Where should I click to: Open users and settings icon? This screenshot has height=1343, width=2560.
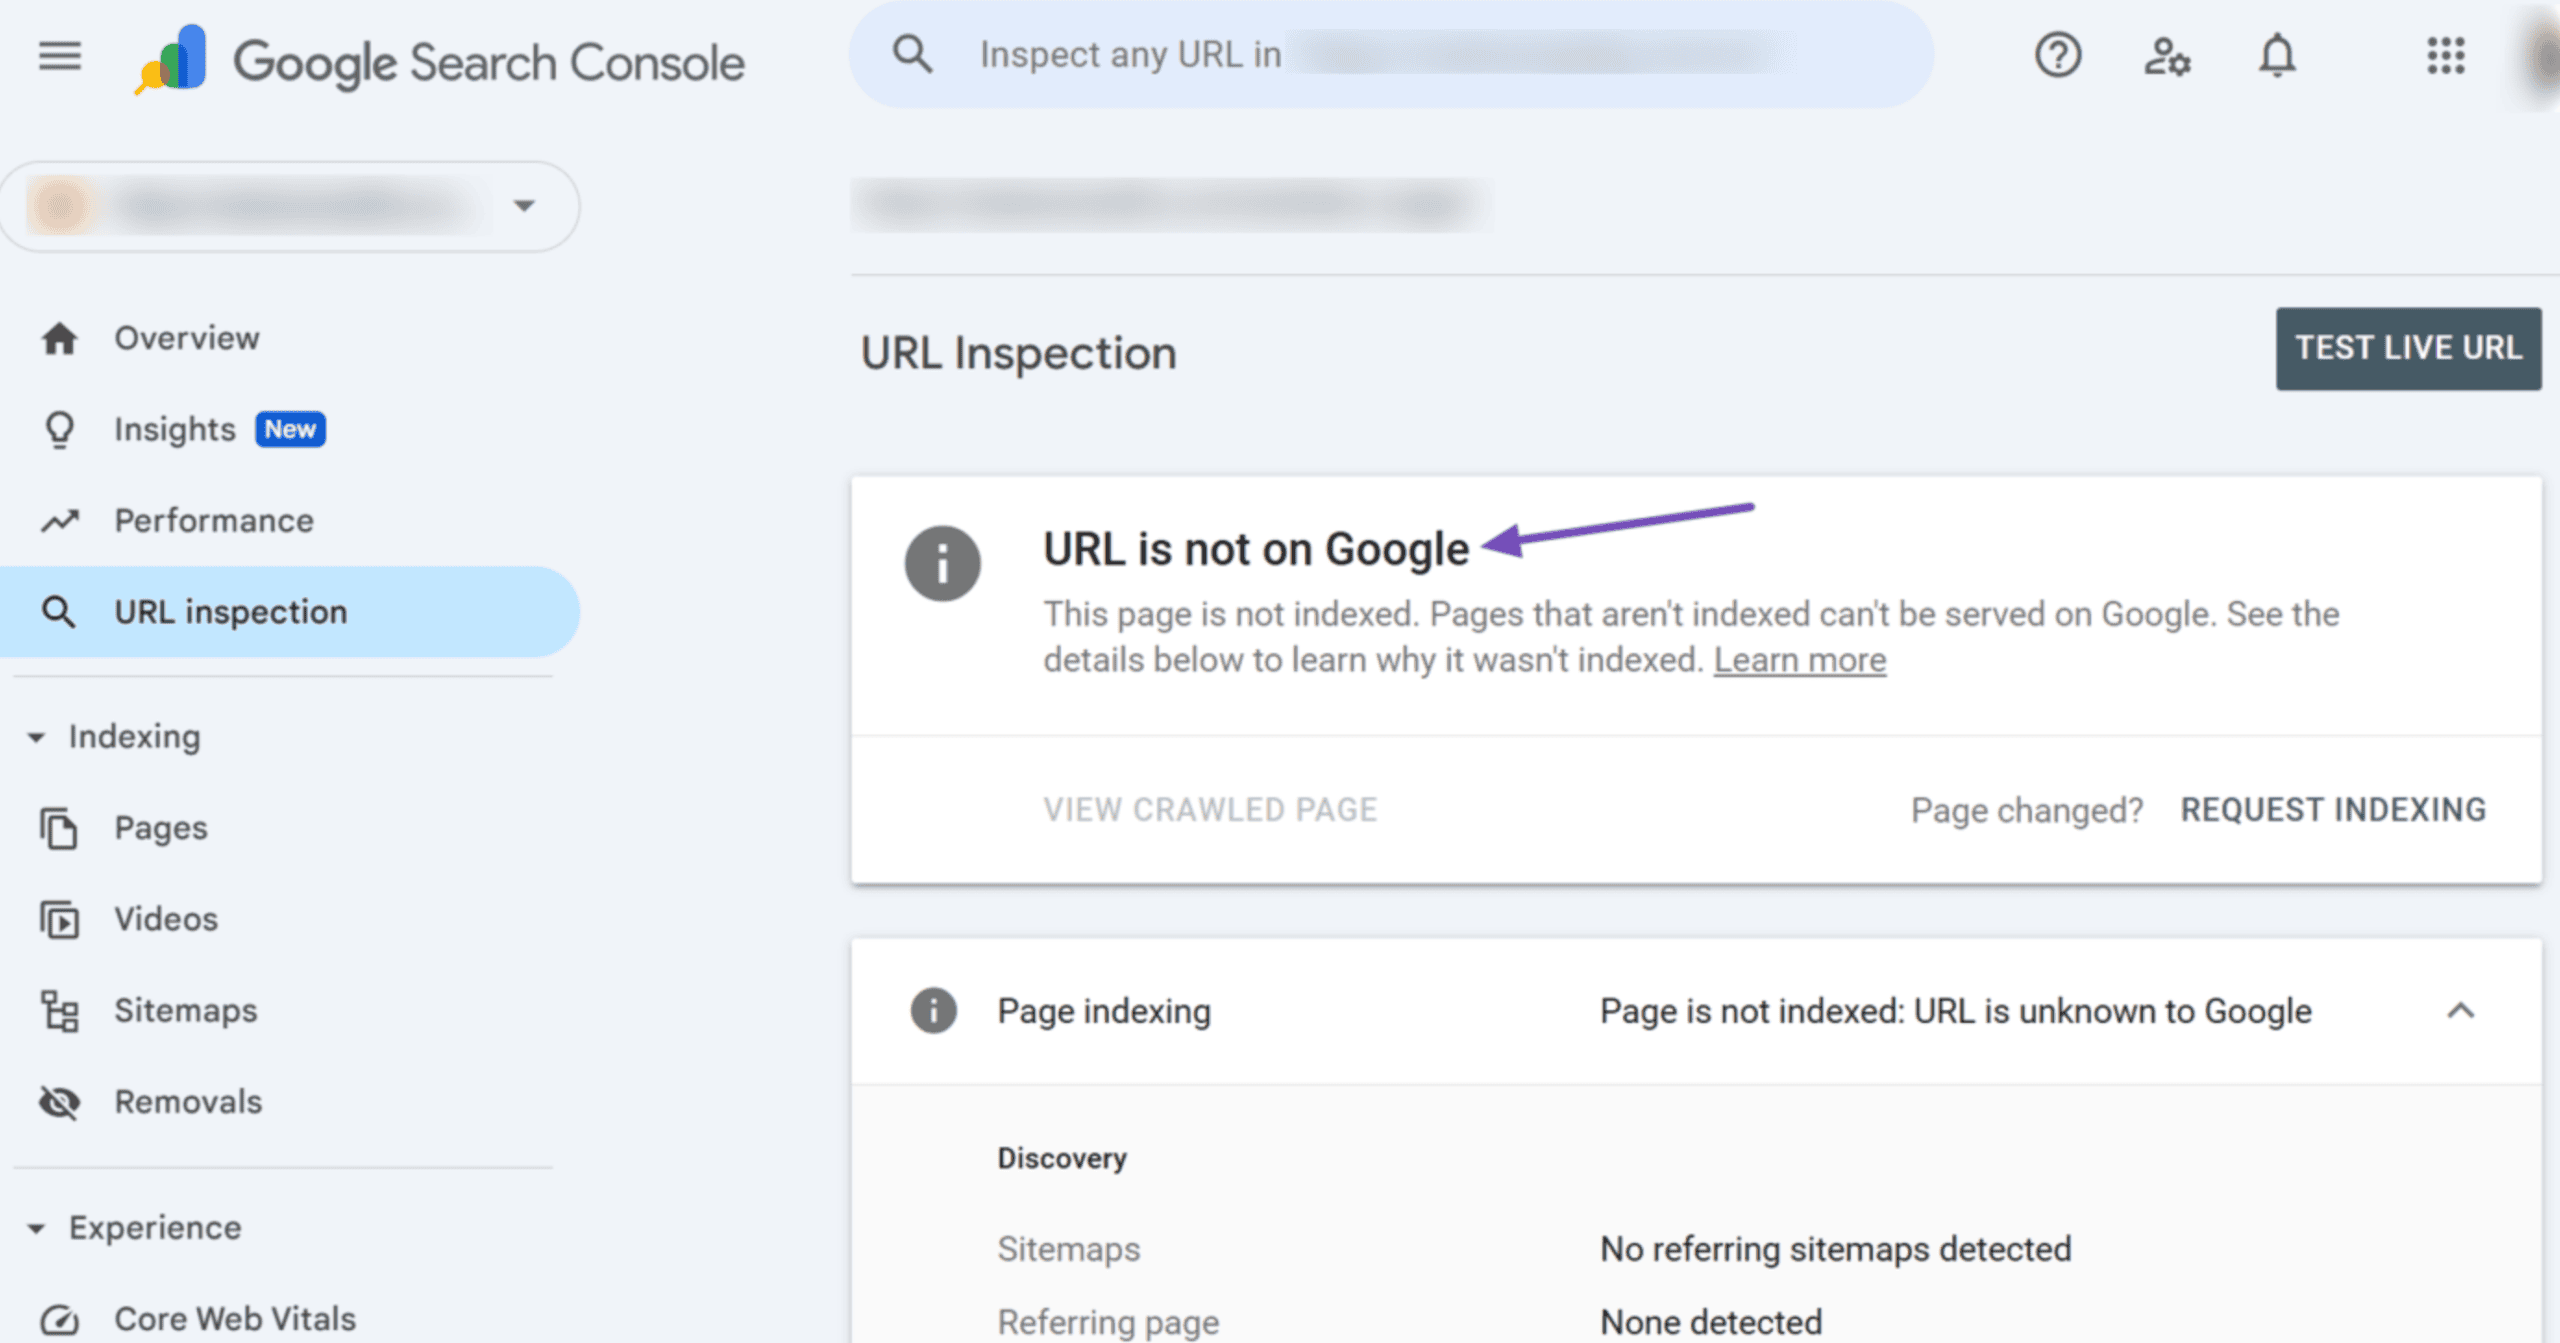pos(2167,56)
